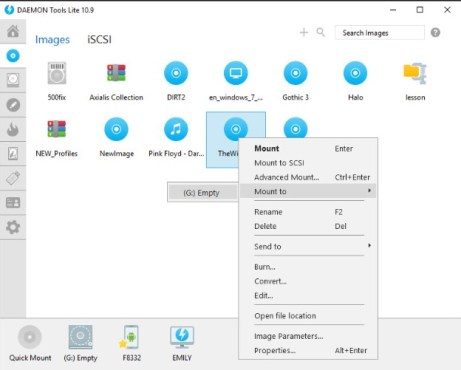Choose Advanced Mount option
This screenshot has width=461, height=370.
(x=308, y=177)
